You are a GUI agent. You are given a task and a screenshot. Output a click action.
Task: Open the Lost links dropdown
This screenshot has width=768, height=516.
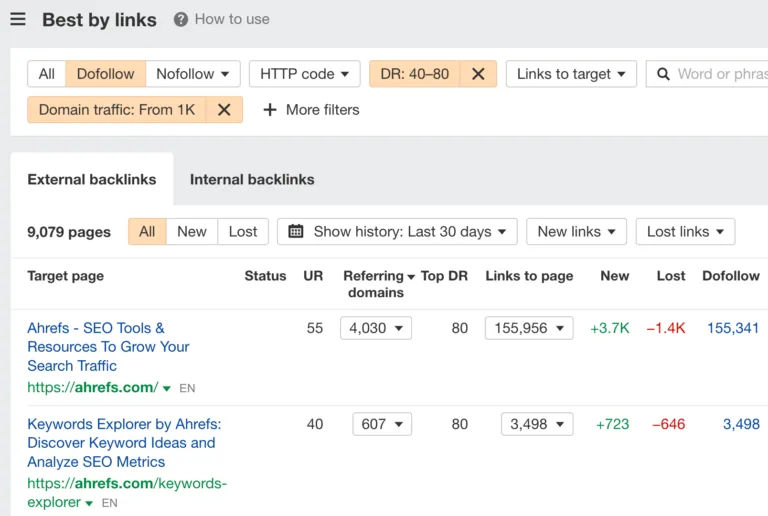tap(685, 232)
